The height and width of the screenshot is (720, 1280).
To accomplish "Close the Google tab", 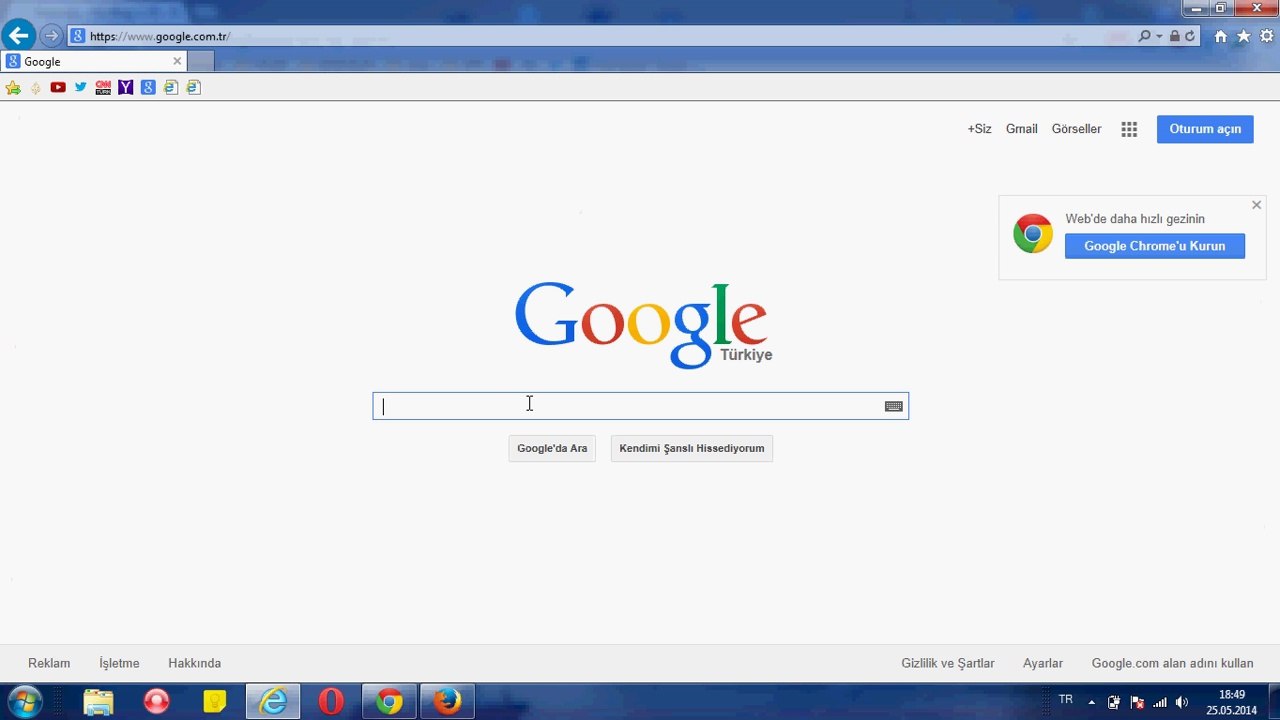I will click(177, 61).
